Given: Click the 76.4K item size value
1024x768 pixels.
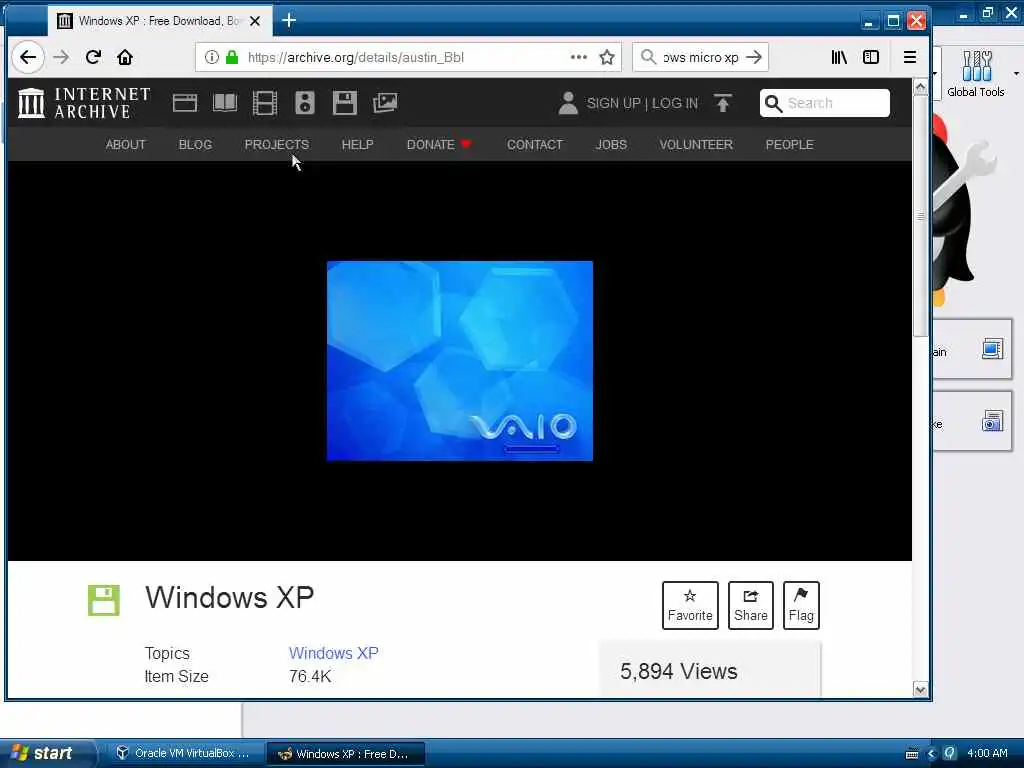Looking at the screenshot, I should [310, 677].
